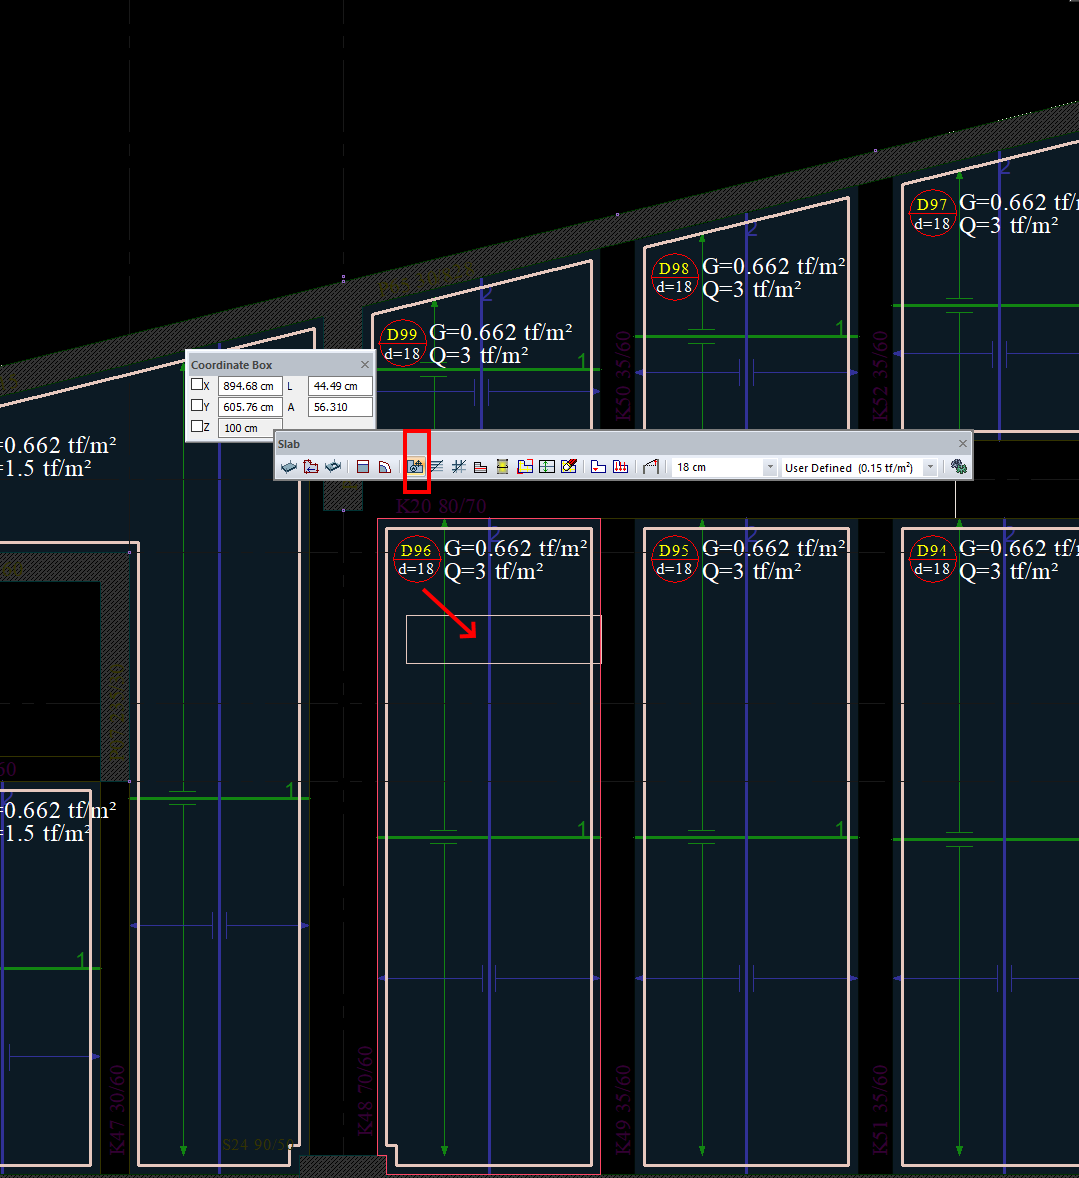Select the slab icon with red downward arrows
This screenshot has width=1079, height=1178.
620,467
